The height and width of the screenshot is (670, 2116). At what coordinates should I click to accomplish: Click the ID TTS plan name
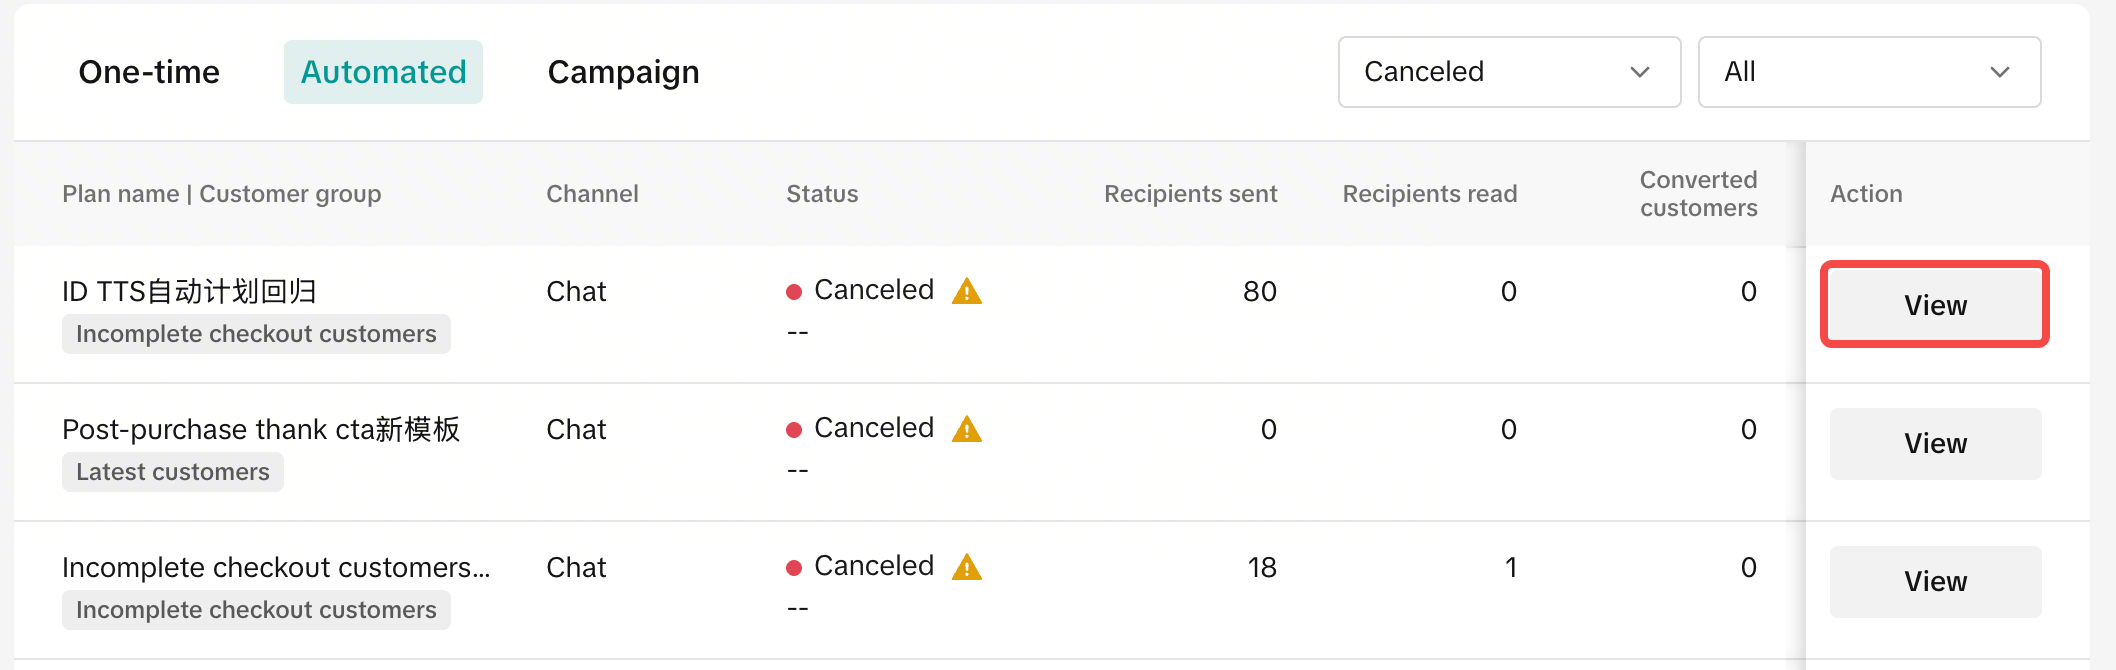[189, 291]
